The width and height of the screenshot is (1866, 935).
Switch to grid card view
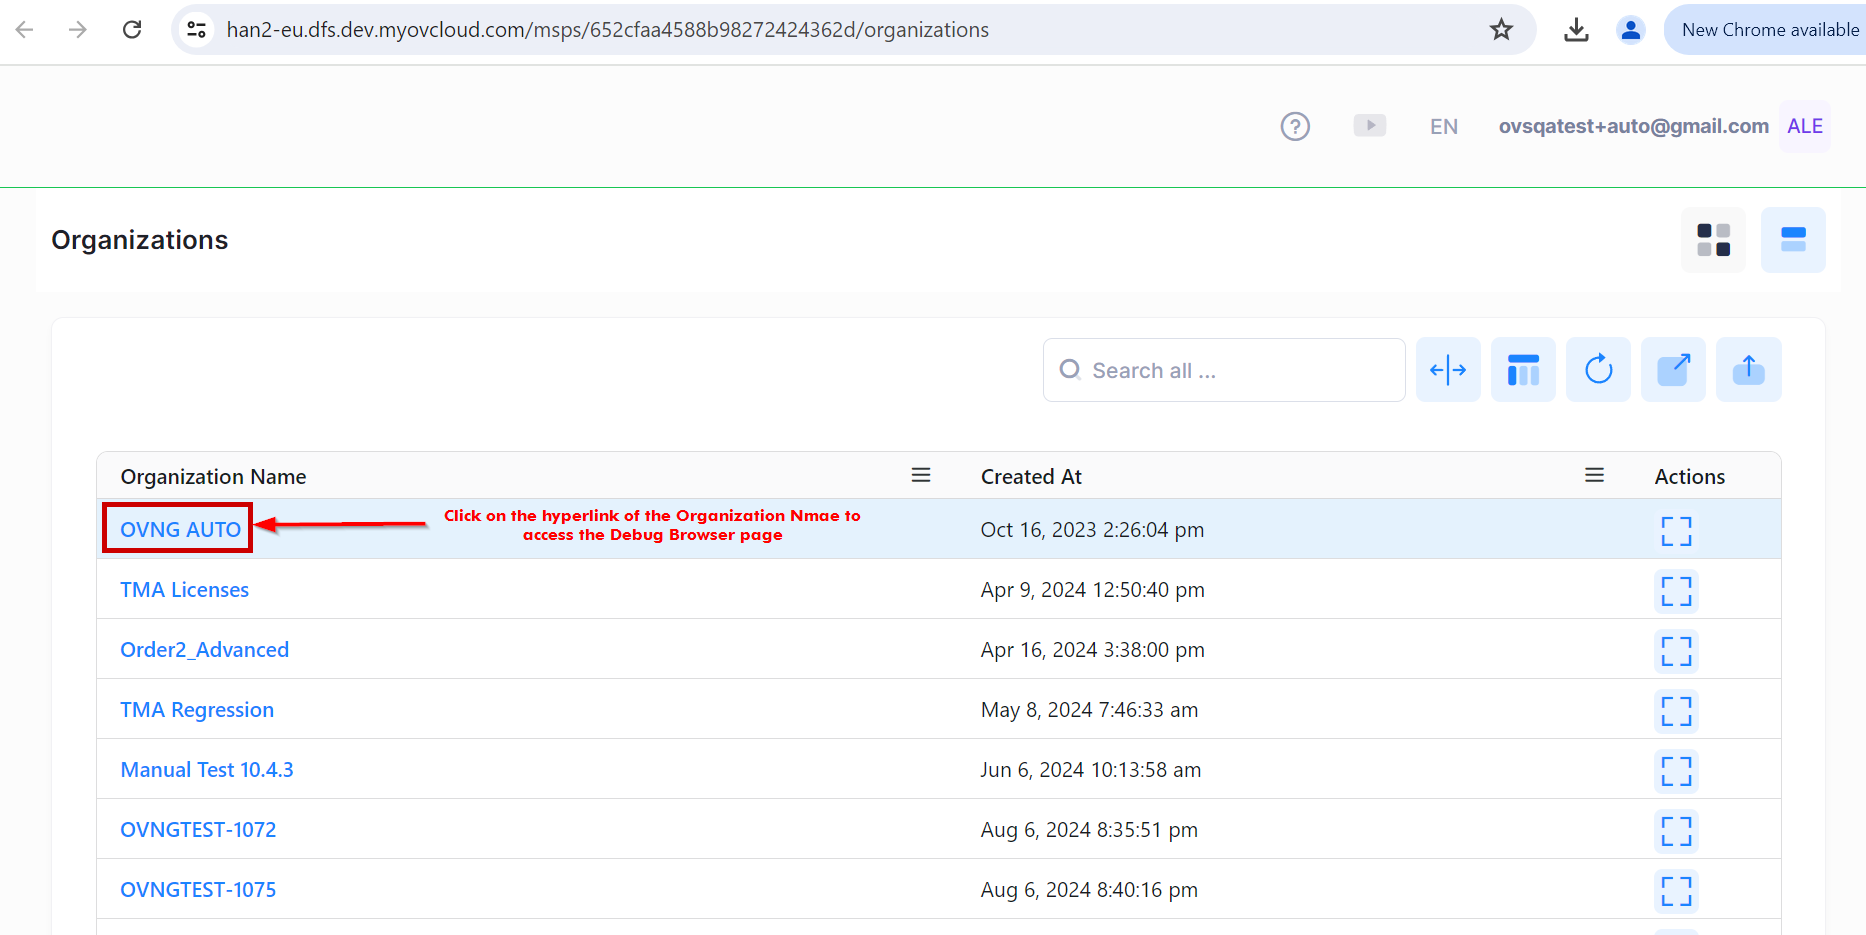pyautogui.click(x=1713, y=240)
